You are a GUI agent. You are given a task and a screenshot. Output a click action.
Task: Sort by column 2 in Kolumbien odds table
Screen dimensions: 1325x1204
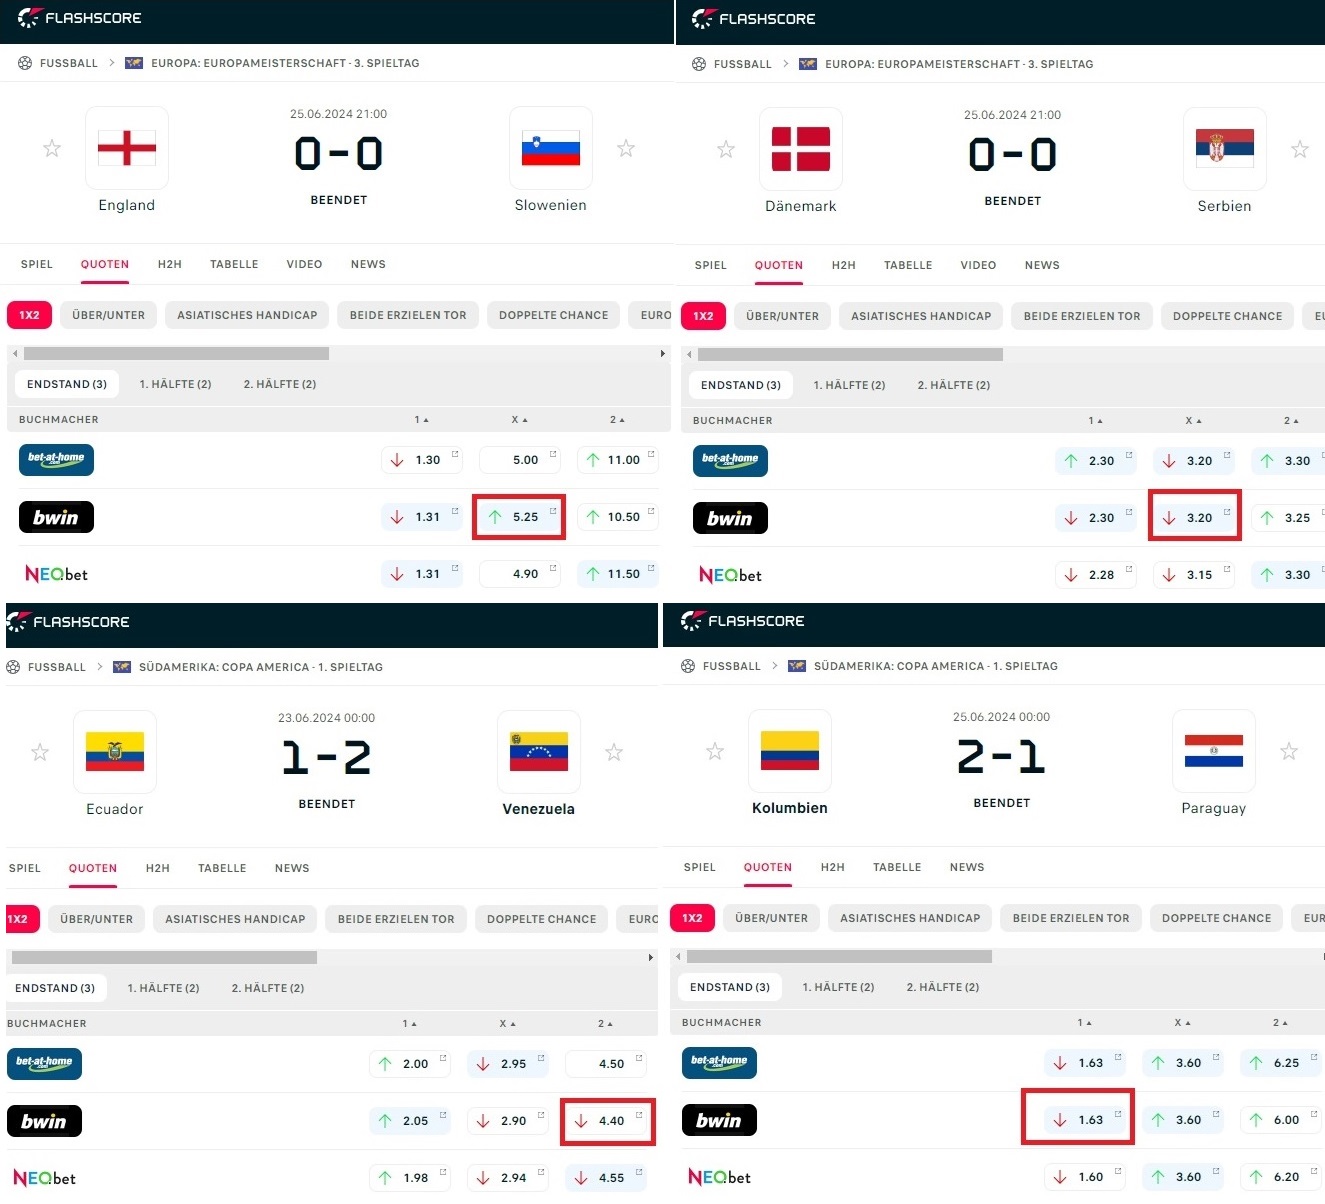coord(1279,1023)
